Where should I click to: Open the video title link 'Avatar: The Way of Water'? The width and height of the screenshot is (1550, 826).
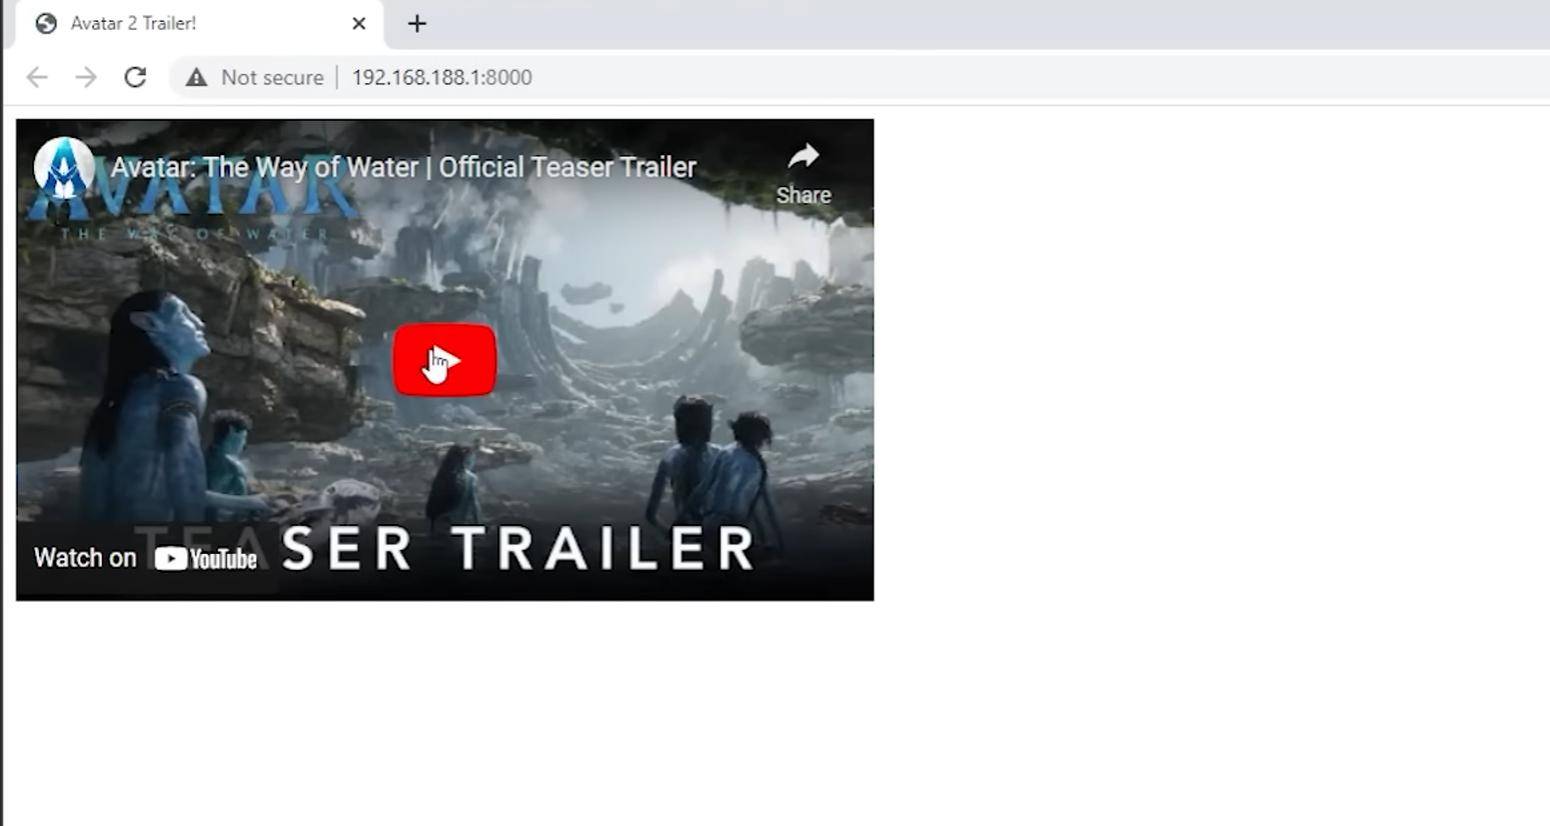tap(403, 167)
